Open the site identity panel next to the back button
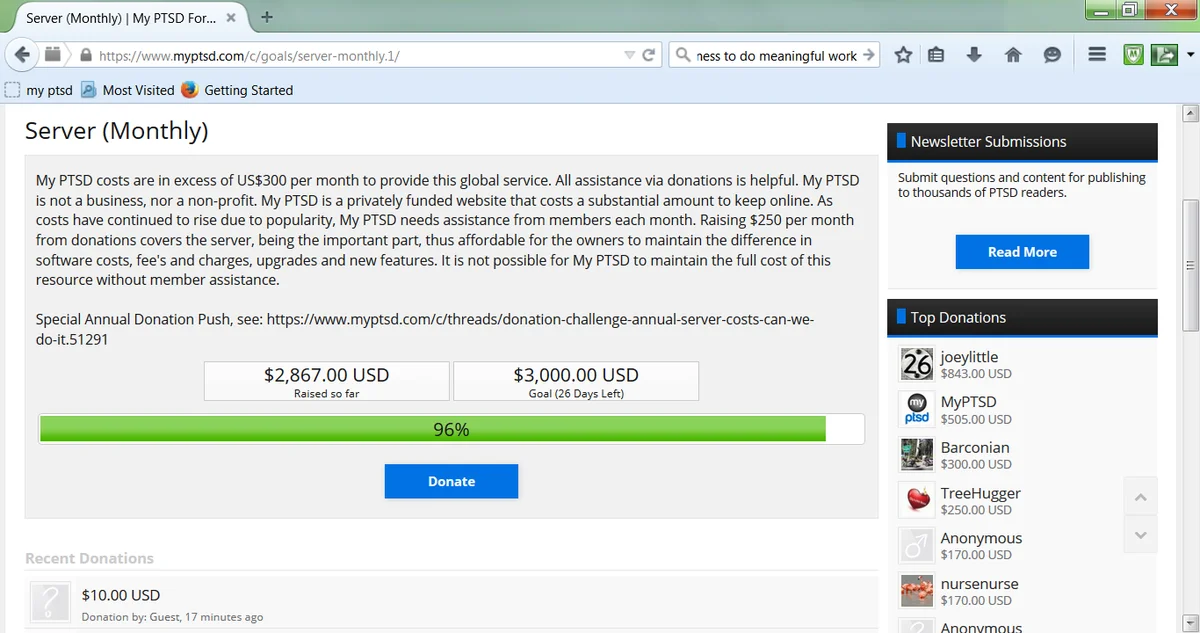 coord(53,56)
